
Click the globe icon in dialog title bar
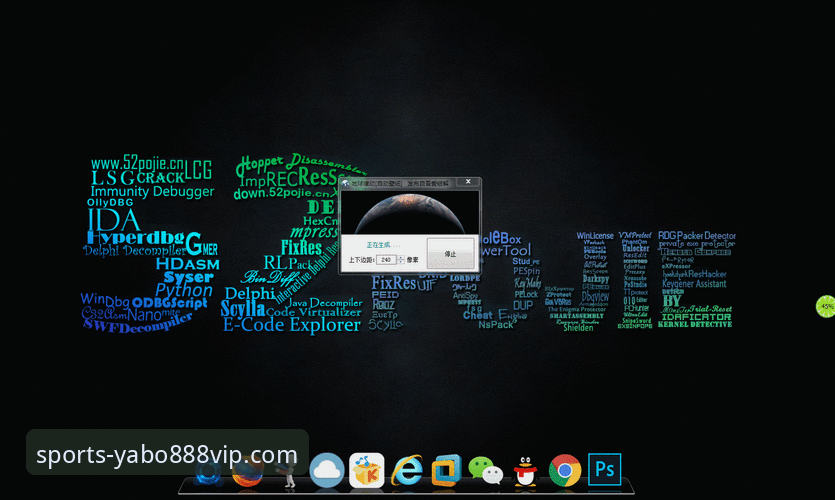[x=346, y=183]
